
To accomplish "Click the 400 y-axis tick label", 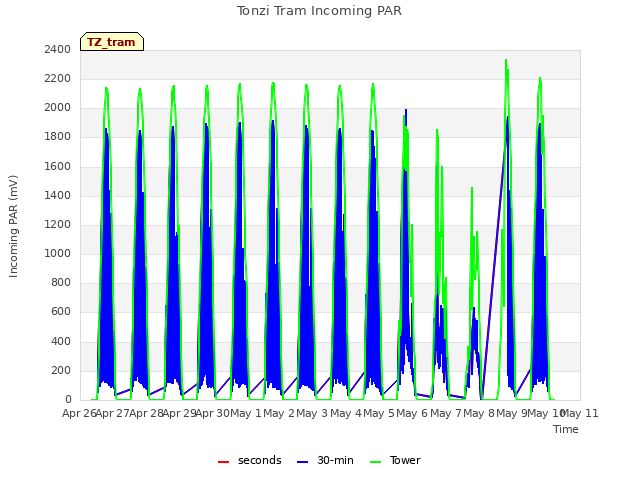I will [61, 341].
